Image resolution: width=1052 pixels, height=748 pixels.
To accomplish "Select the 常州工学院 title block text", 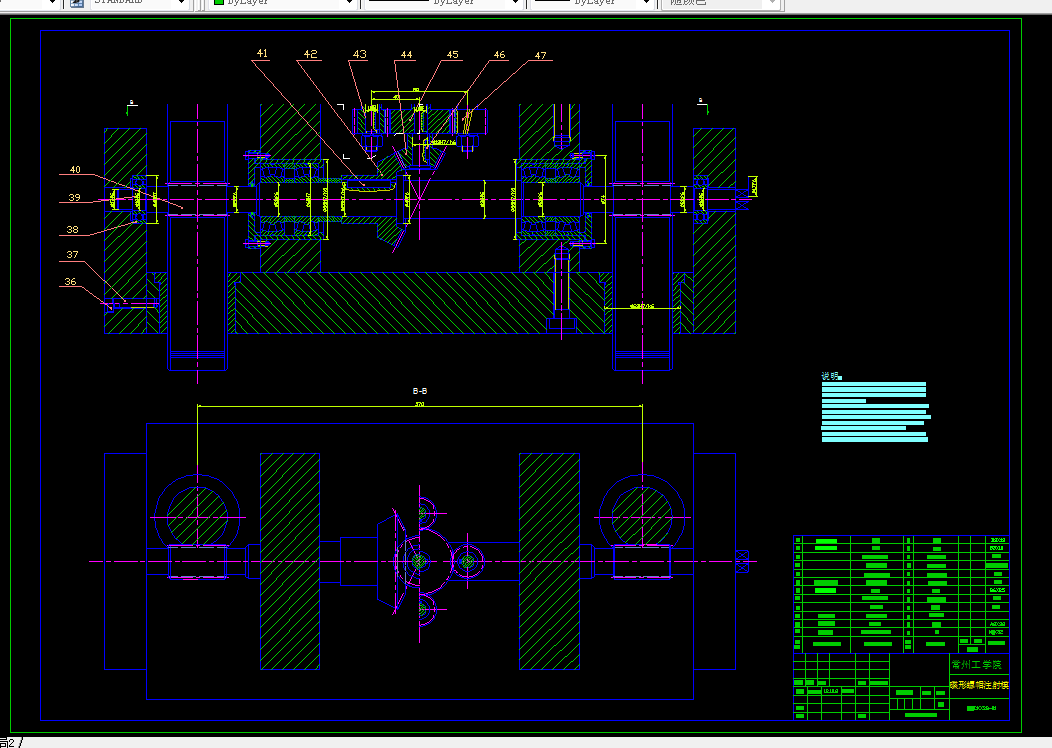I will (976, 665).
